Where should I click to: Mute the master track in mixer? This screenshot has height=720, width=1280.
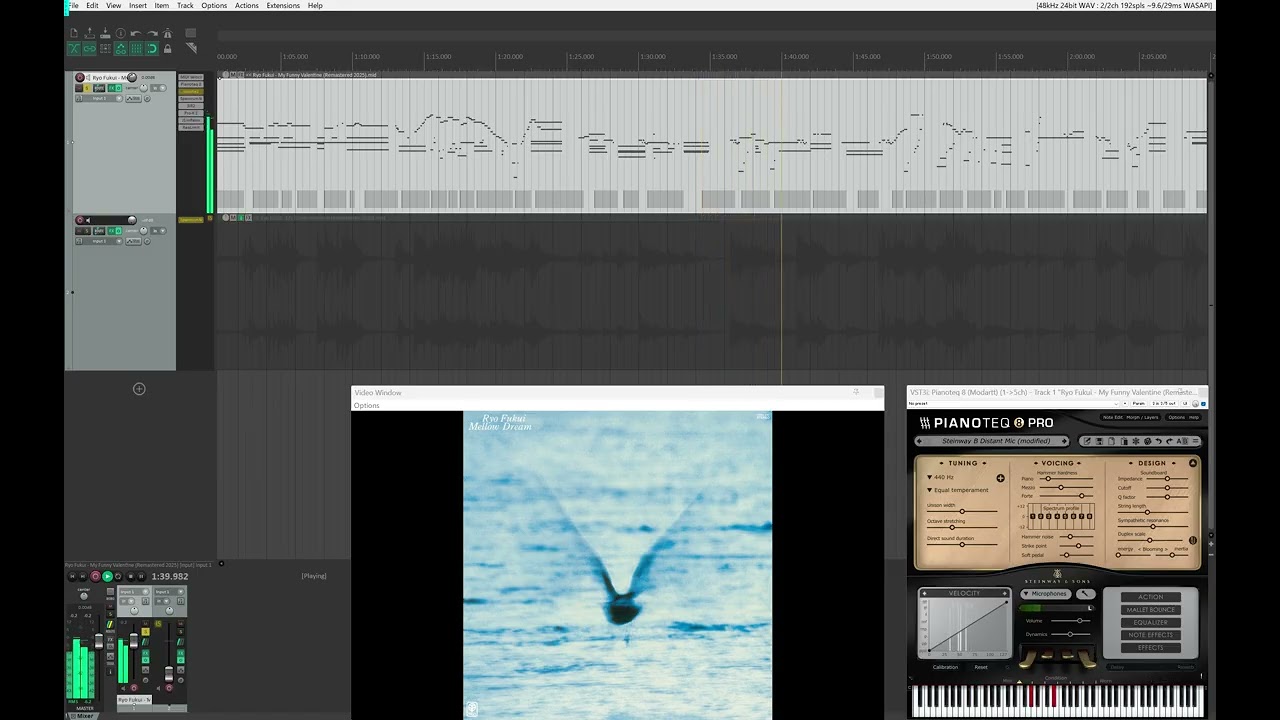(x=110, y=606)
